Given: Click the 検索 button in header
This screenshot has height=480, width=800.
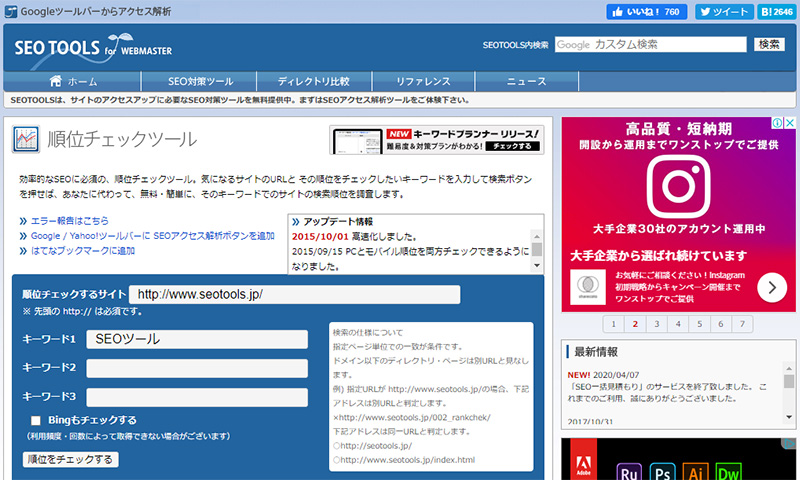Looking at the screenshot, I should coord(769,44).
